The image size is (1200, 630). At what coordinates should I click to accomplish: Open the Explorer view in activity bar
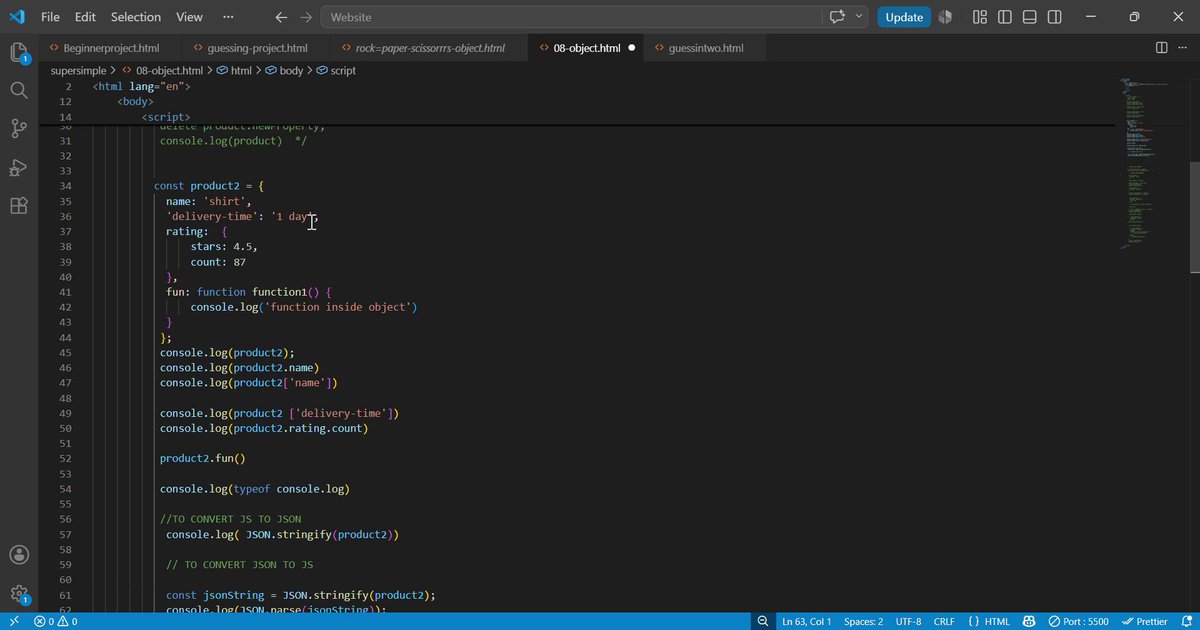coord(18,52)
